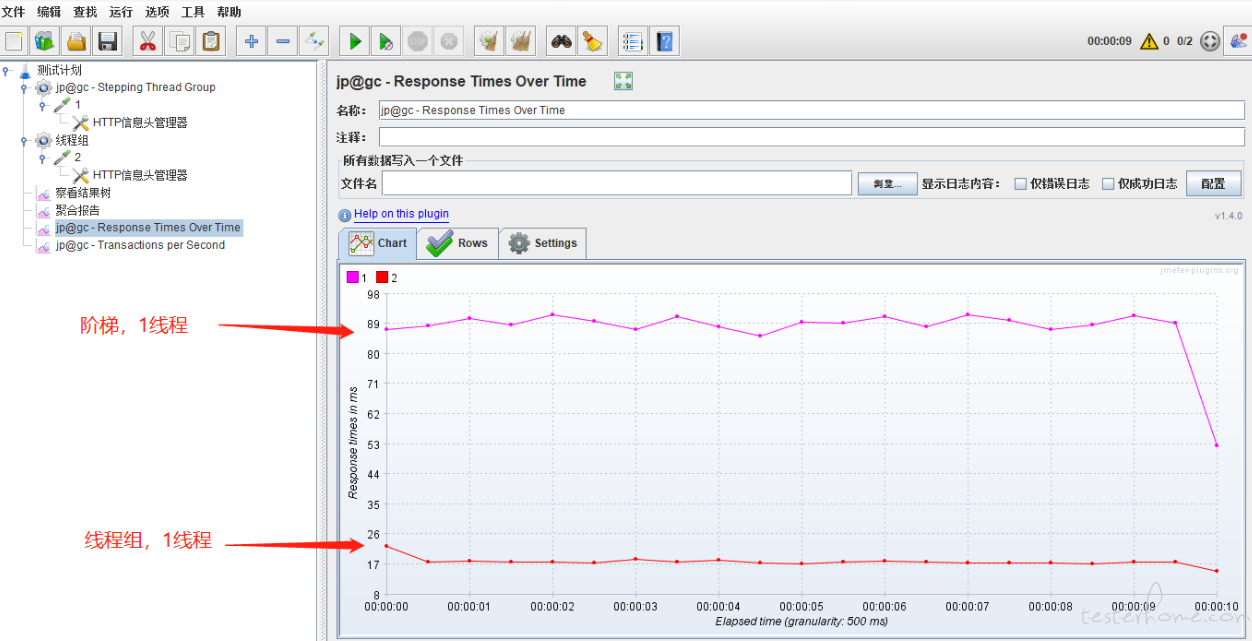The image size is (1252, 641).
Task: Open the Help on this plugin link
Action: tap(401, 214)
